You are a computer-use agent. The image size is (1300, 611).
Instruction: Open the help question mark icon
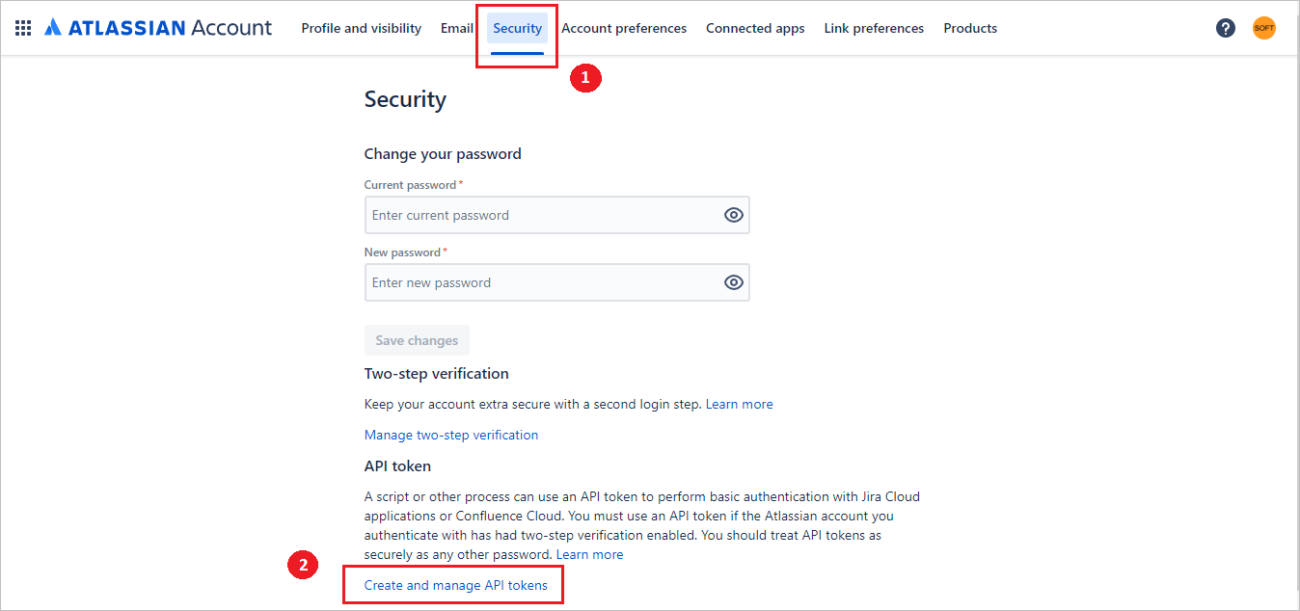[1225, 28]
